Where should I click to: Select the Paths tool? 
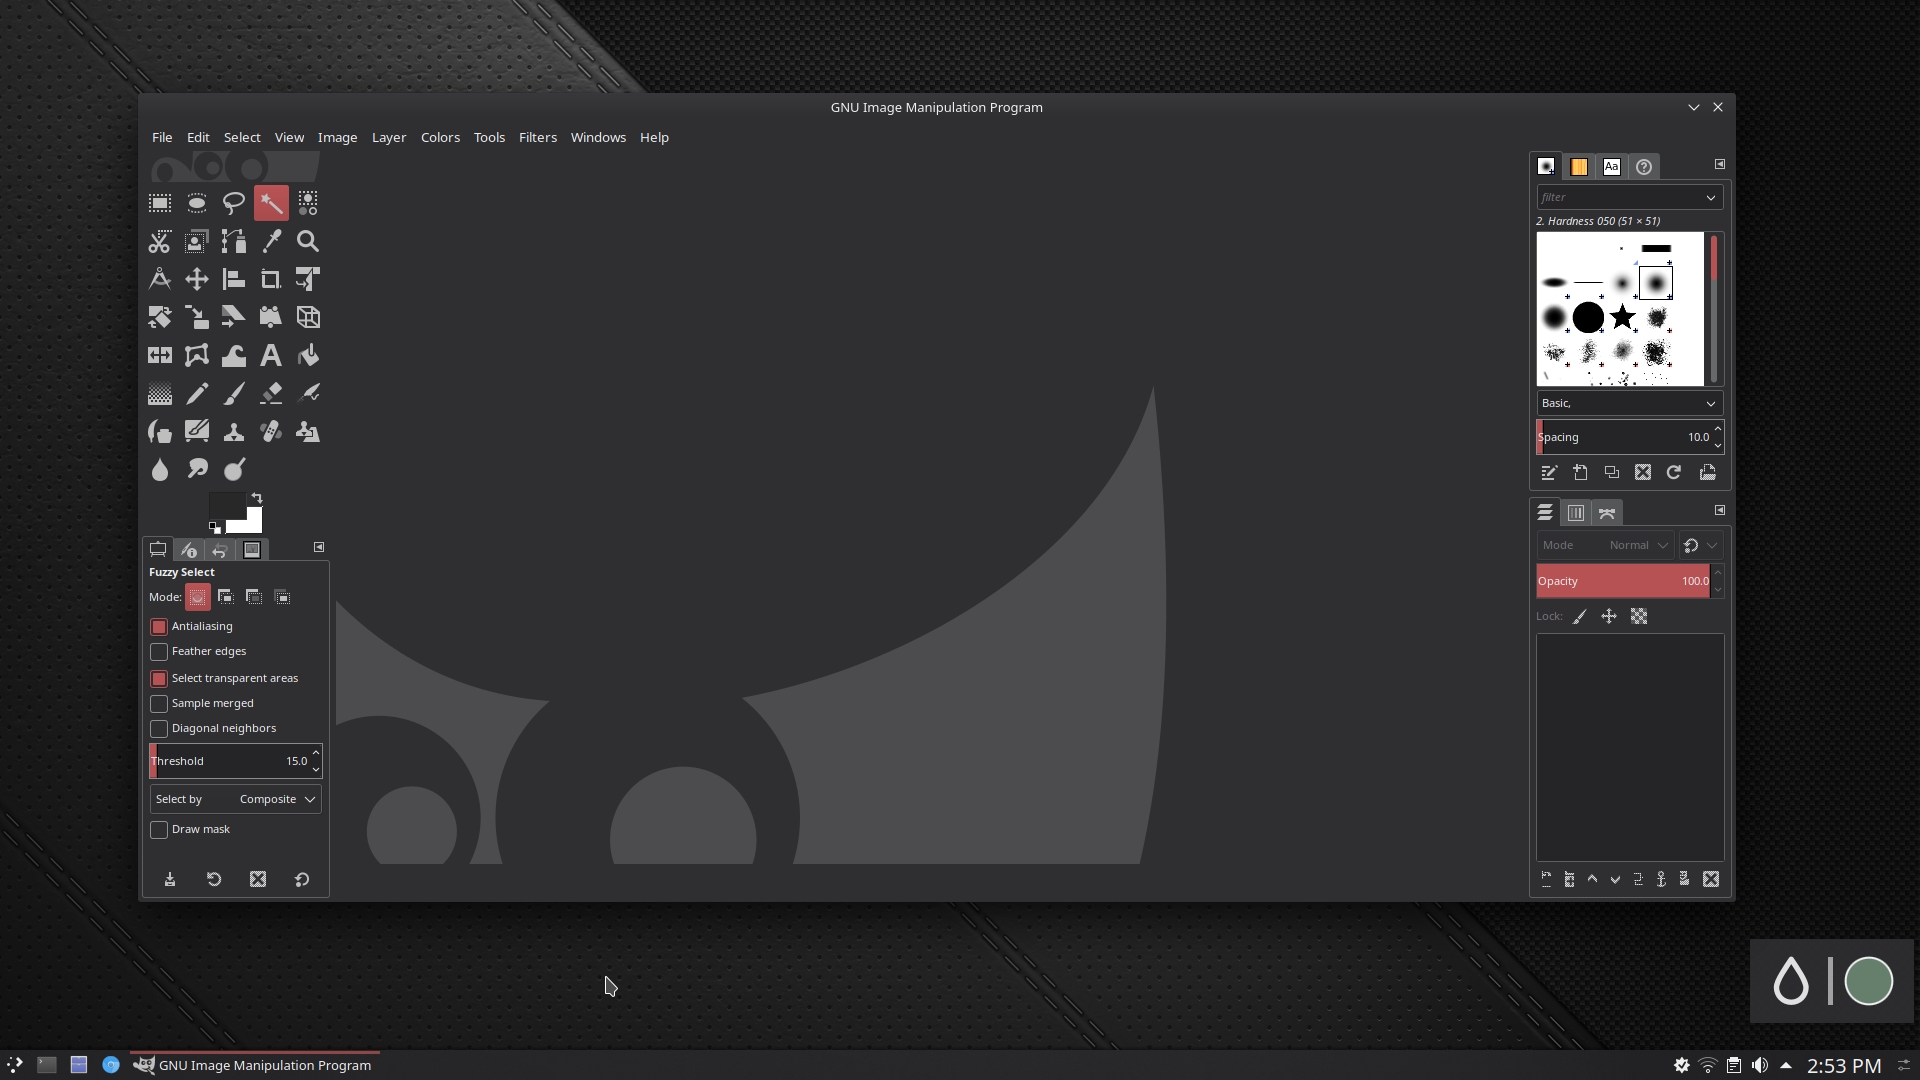pyautogui.click(x=234, y=241)
